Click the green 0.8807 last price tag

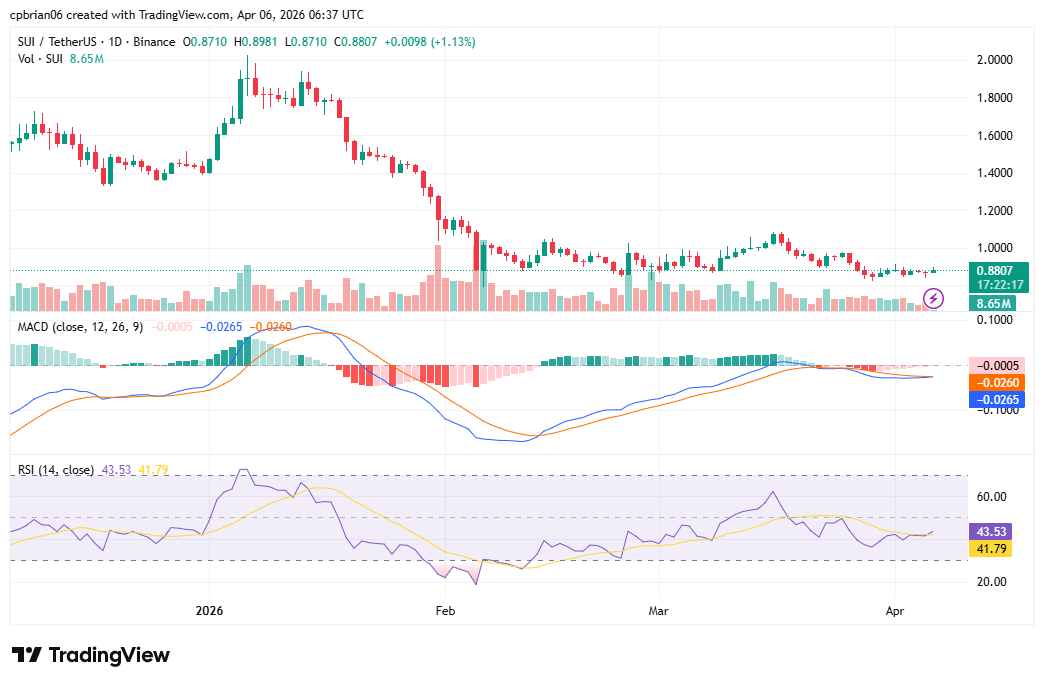click(x=992, y=270)
